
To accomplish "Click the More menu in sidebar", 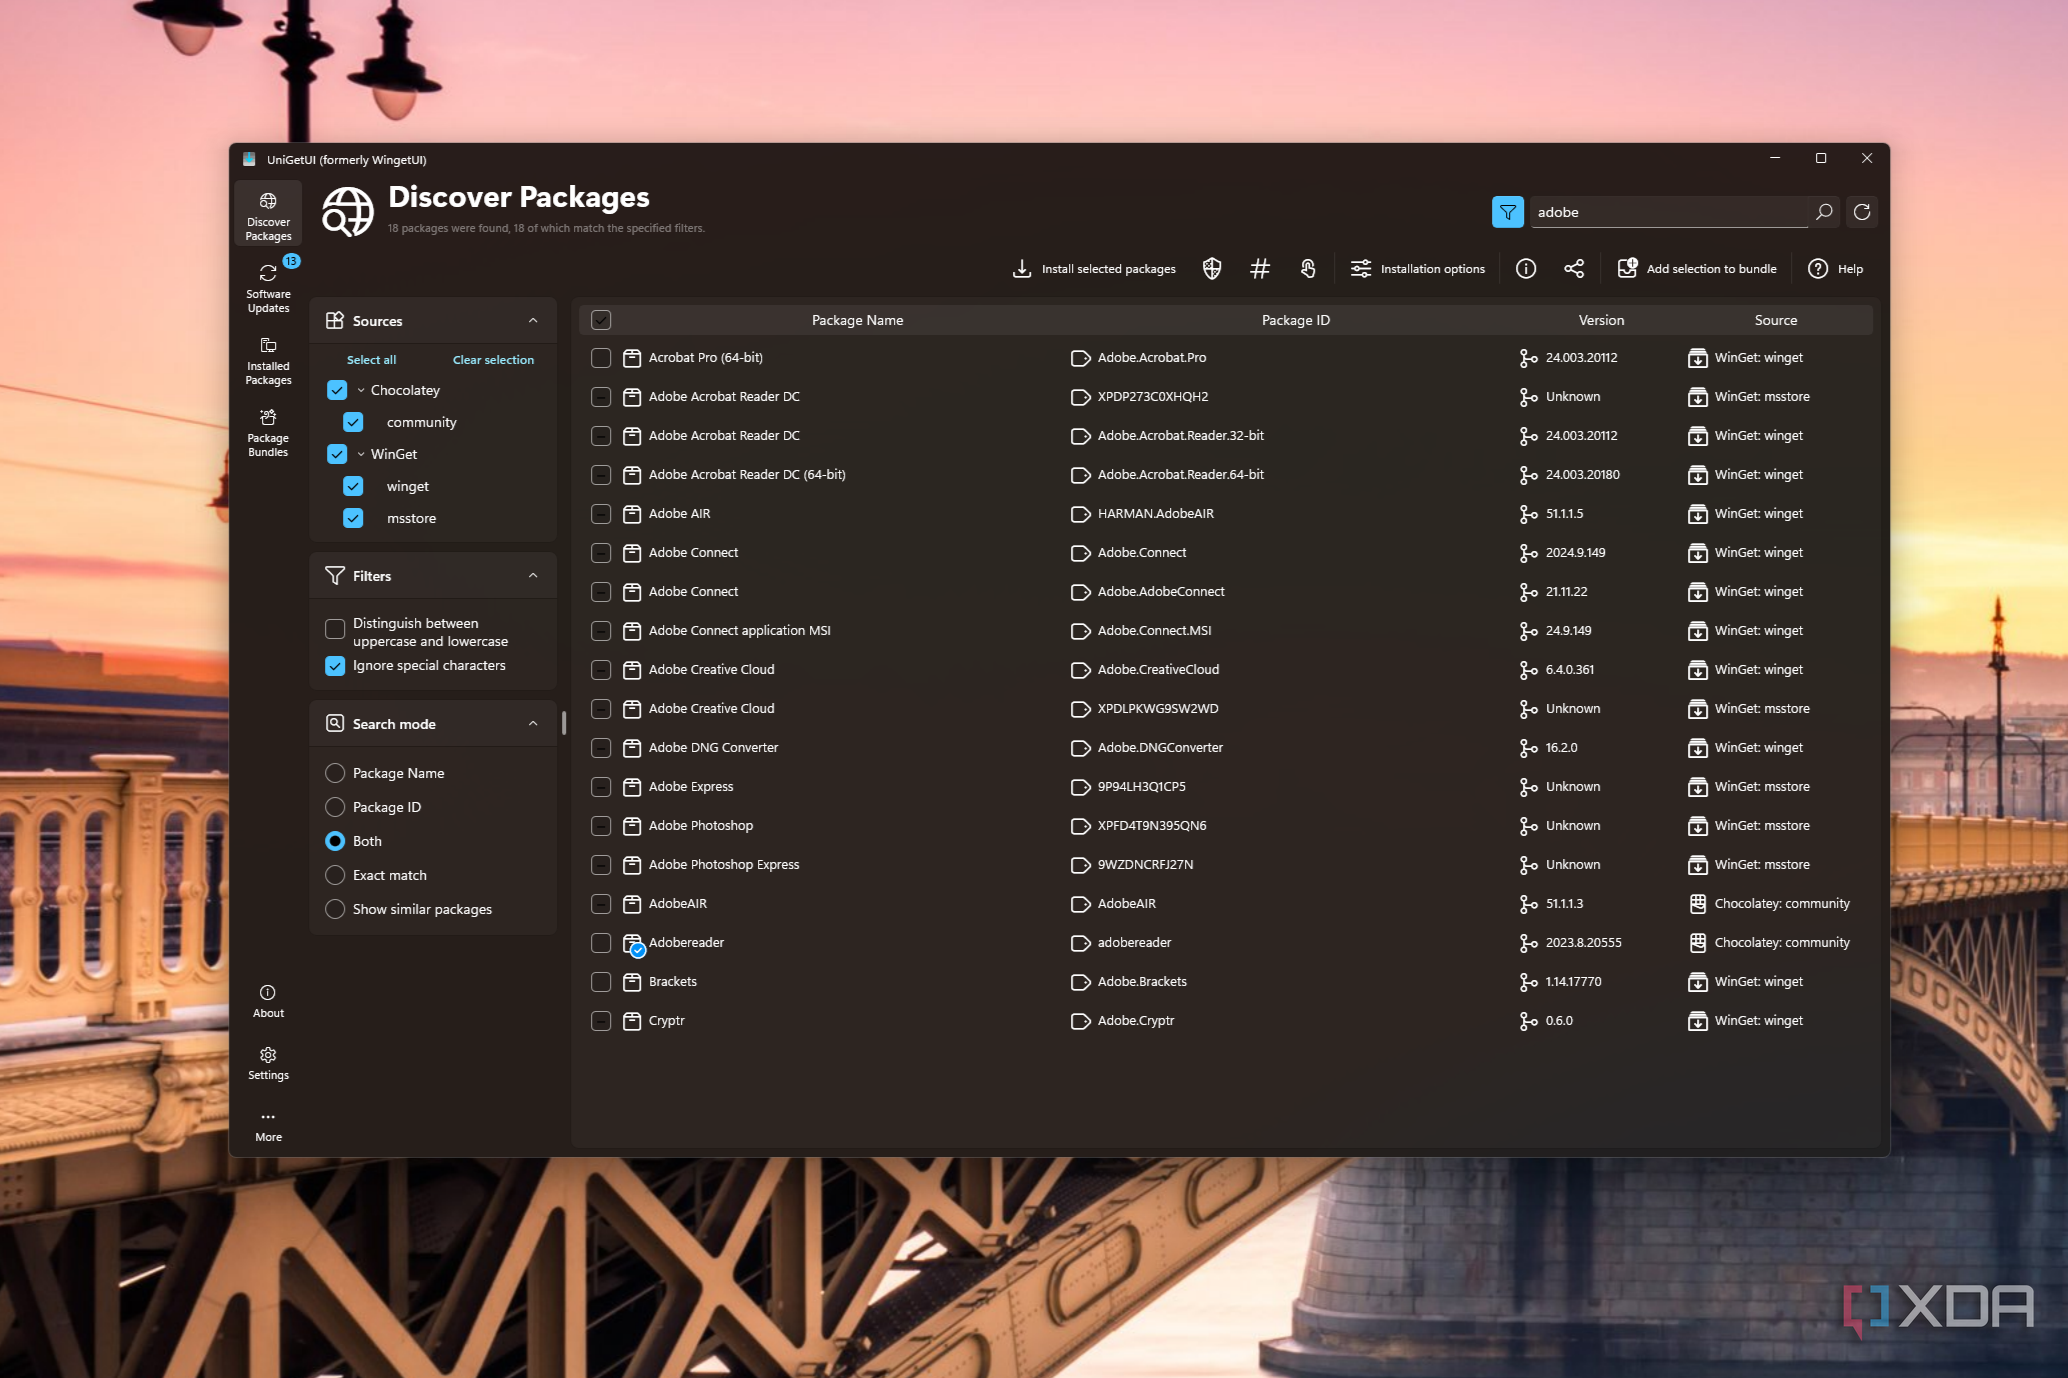I will coord(268,1125).
